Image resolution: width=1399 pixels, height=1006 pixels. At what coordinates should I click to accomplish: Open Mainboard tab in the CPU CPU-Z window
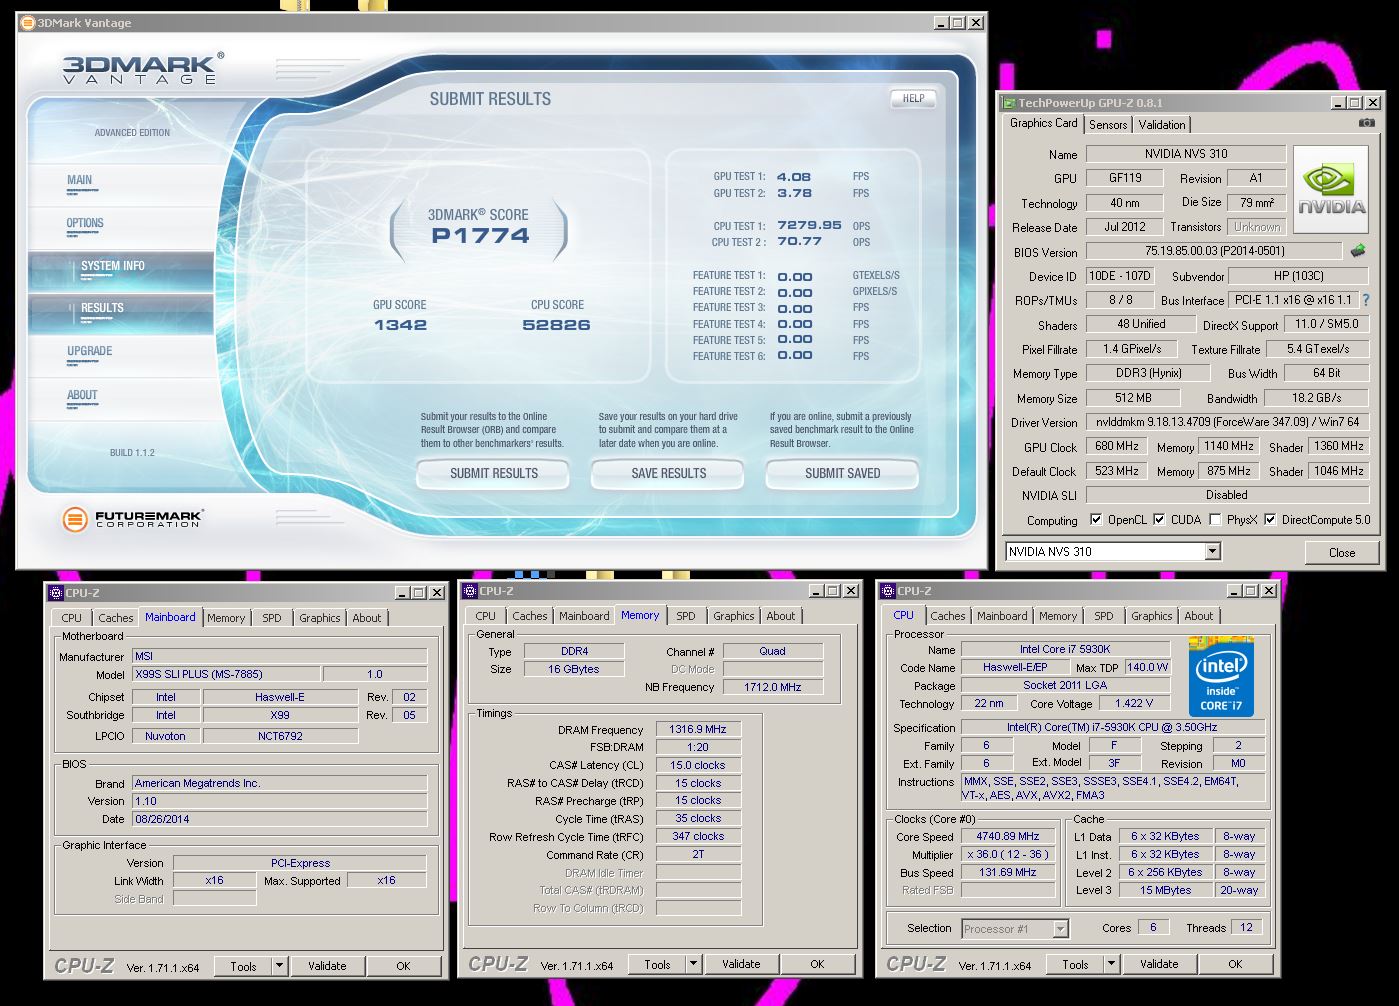(x=1002, y=616)
